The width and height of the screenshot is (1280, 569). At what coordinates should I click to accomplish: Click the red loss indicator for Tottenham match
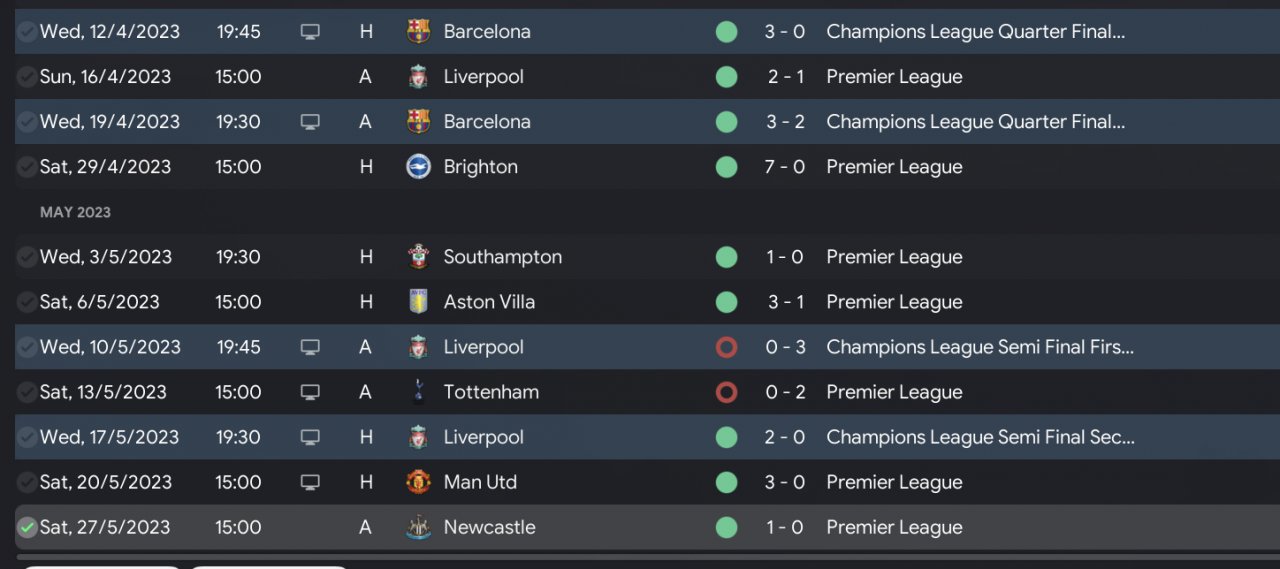(x=727, y=392)
